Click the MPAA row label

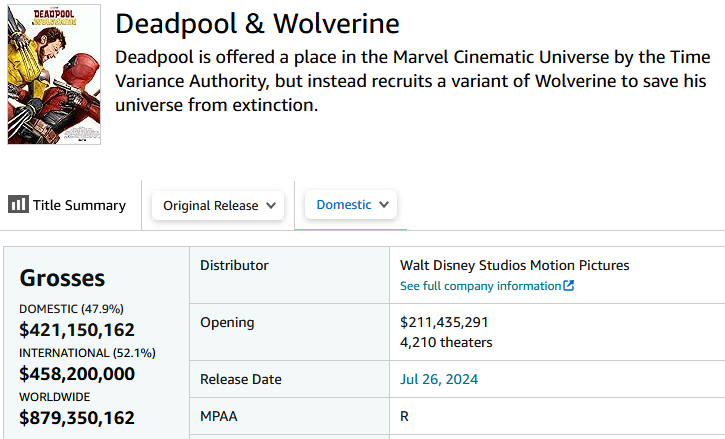pos(219,416)
